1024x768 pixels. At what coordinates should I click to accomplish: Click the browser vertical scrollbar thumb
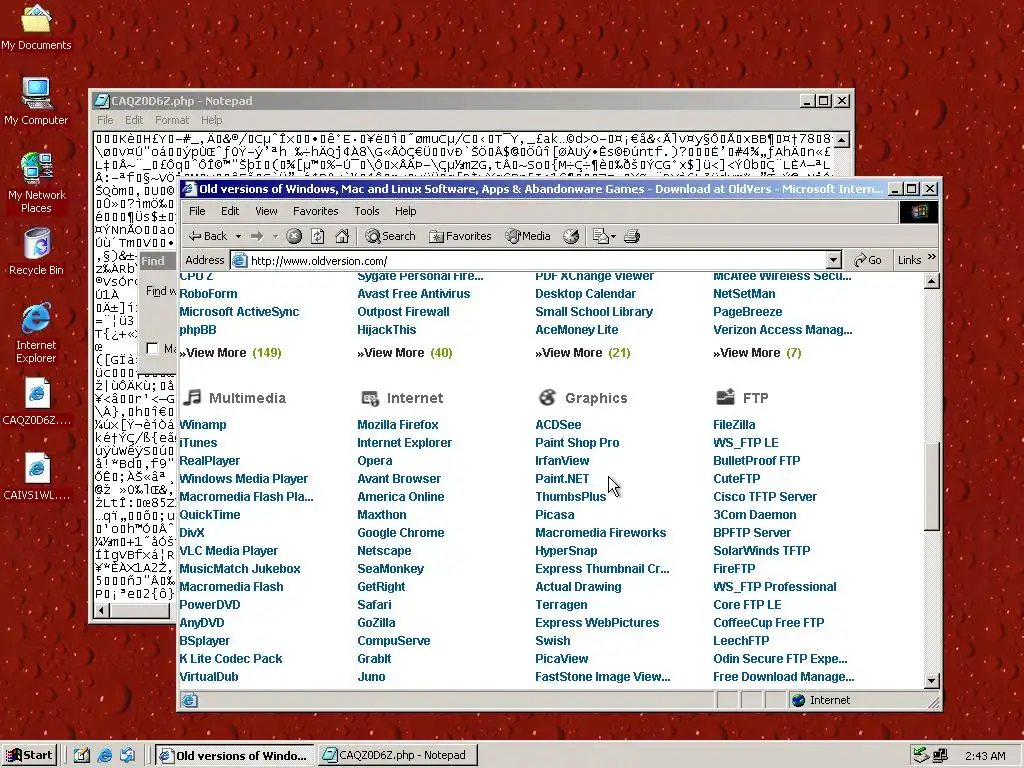pos(933,486)
